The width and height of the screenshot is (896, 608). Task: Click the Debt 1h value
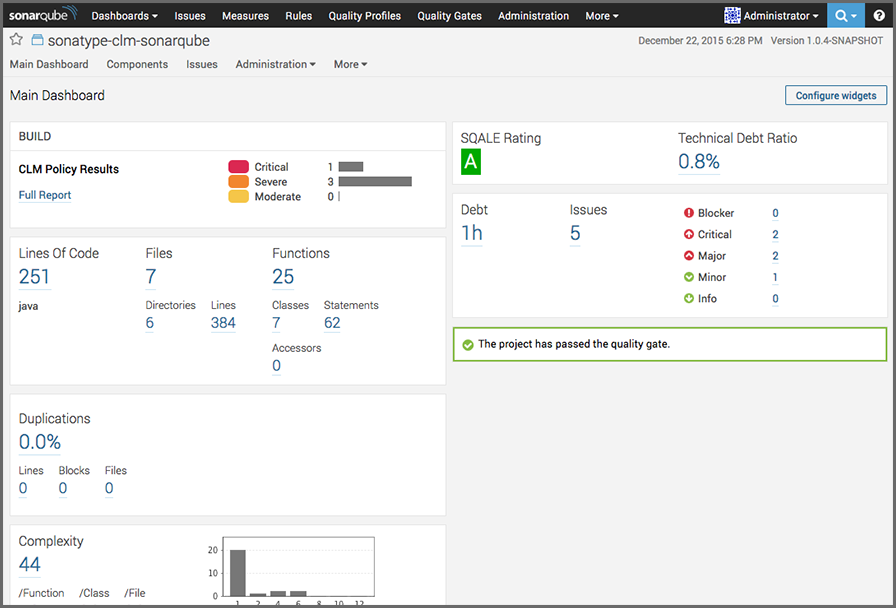pyautogui.click(x=471, y=233)
